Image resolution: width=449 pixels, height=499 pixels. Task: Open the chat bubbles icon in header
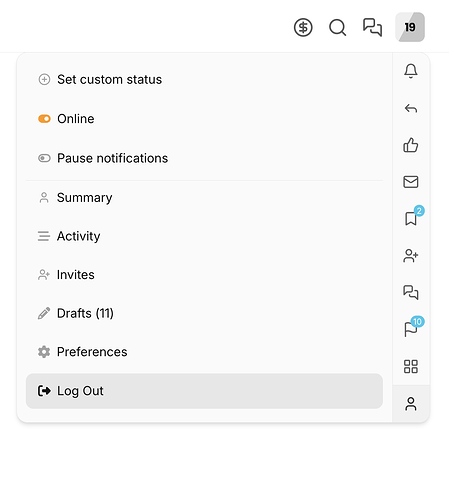click(x=372, y=27)
